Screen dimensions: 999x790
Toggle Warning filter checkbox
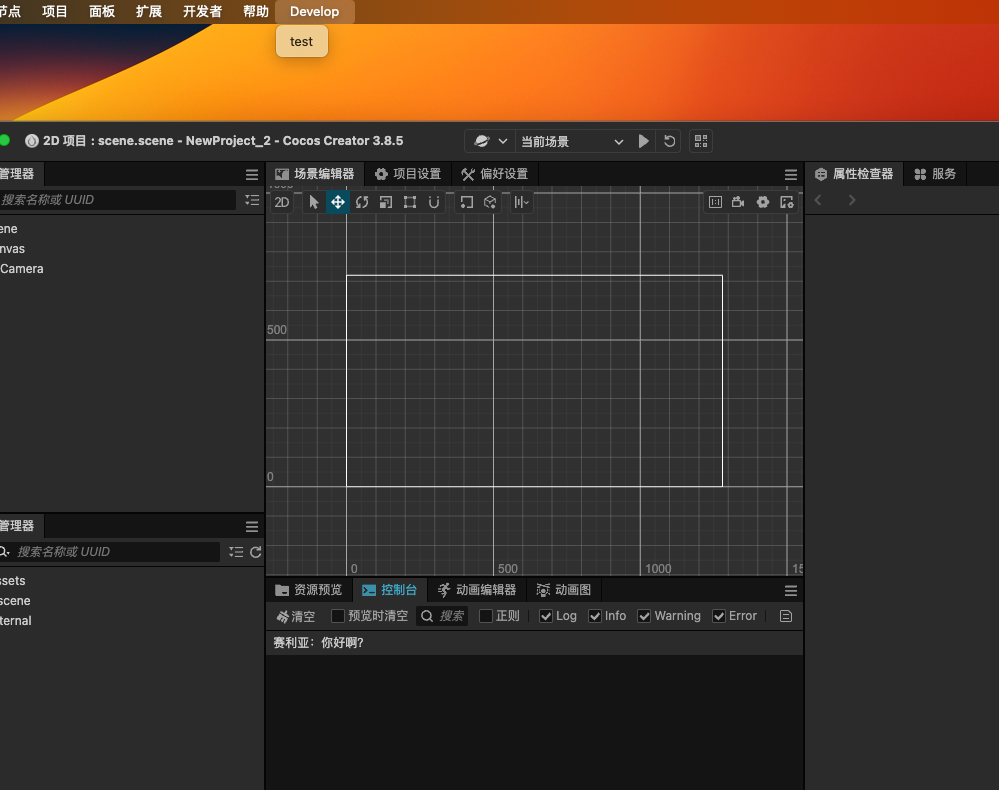point(644,616)
